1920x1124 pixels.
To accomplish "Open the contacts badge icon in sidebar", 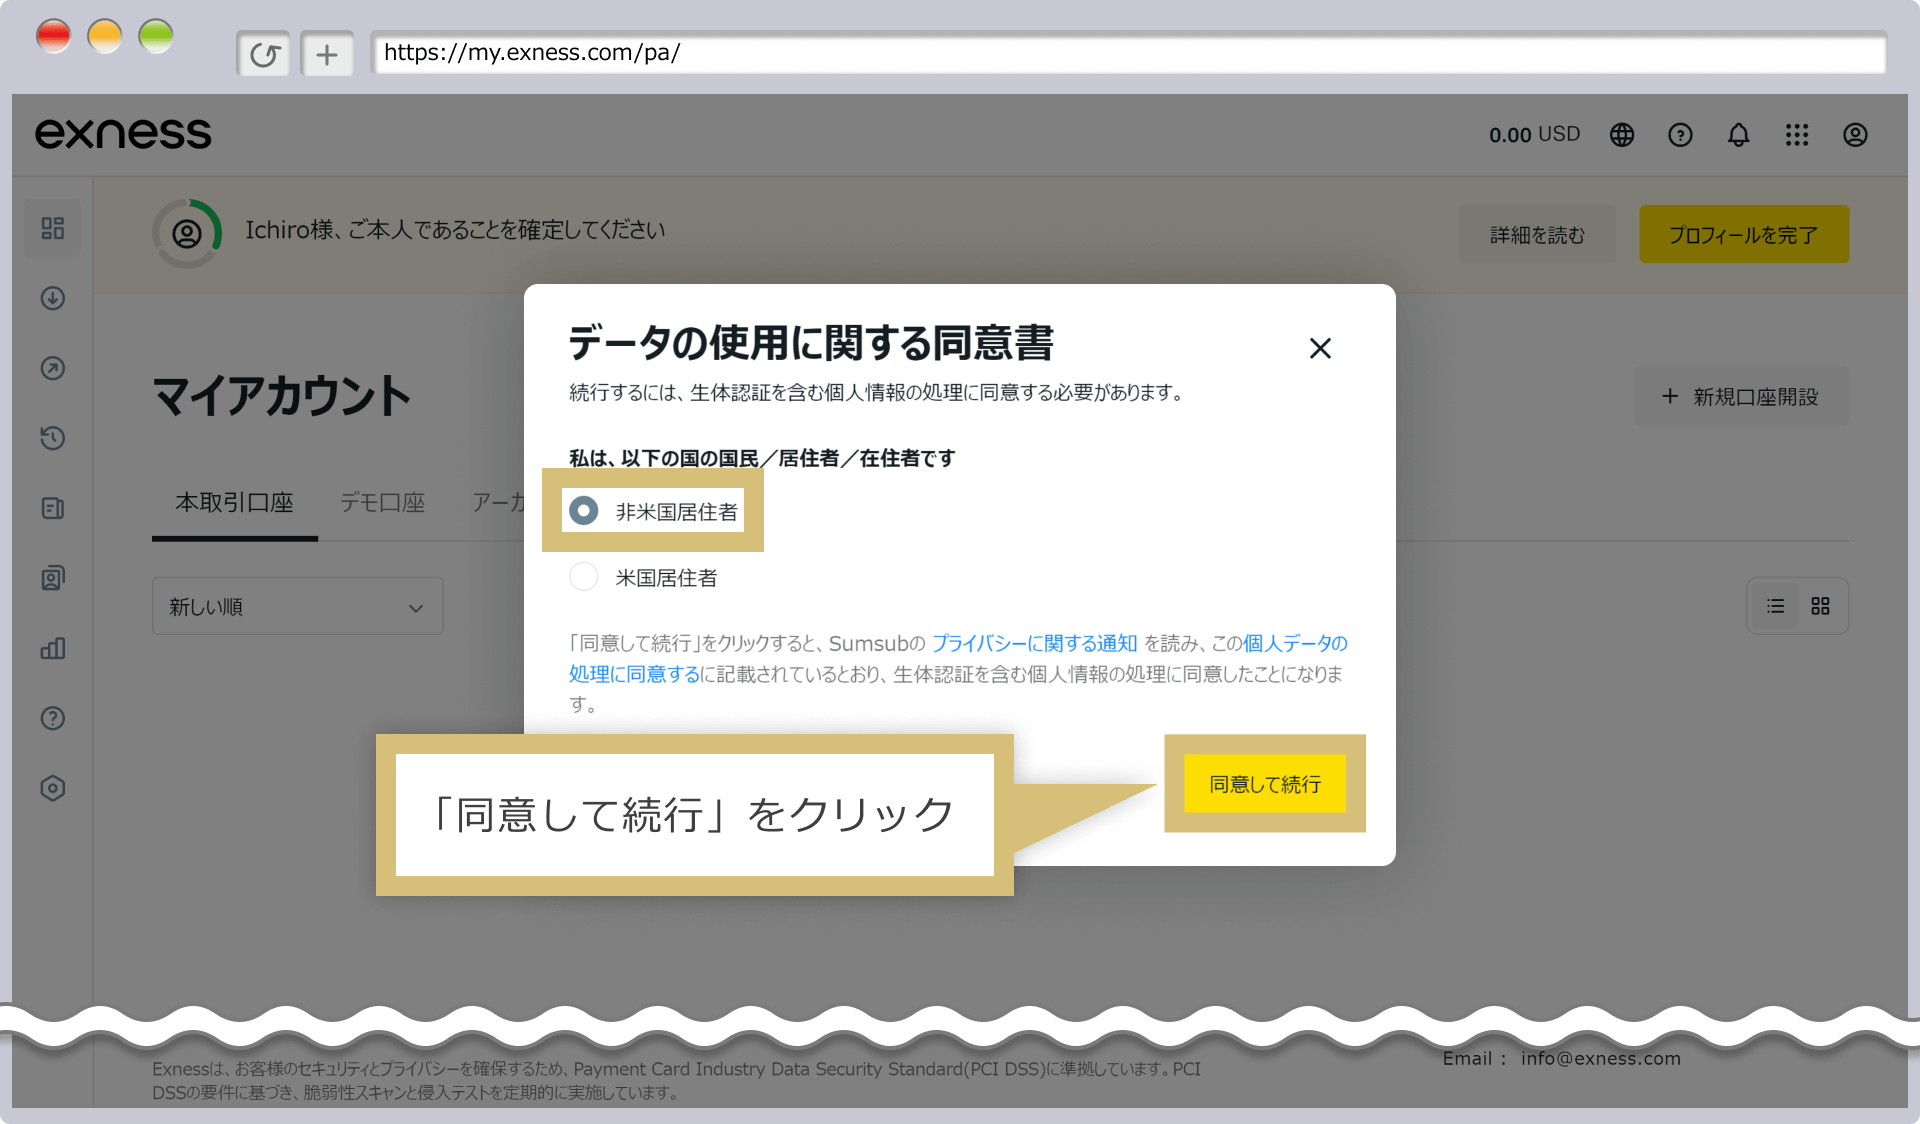I will pos(53,578).
